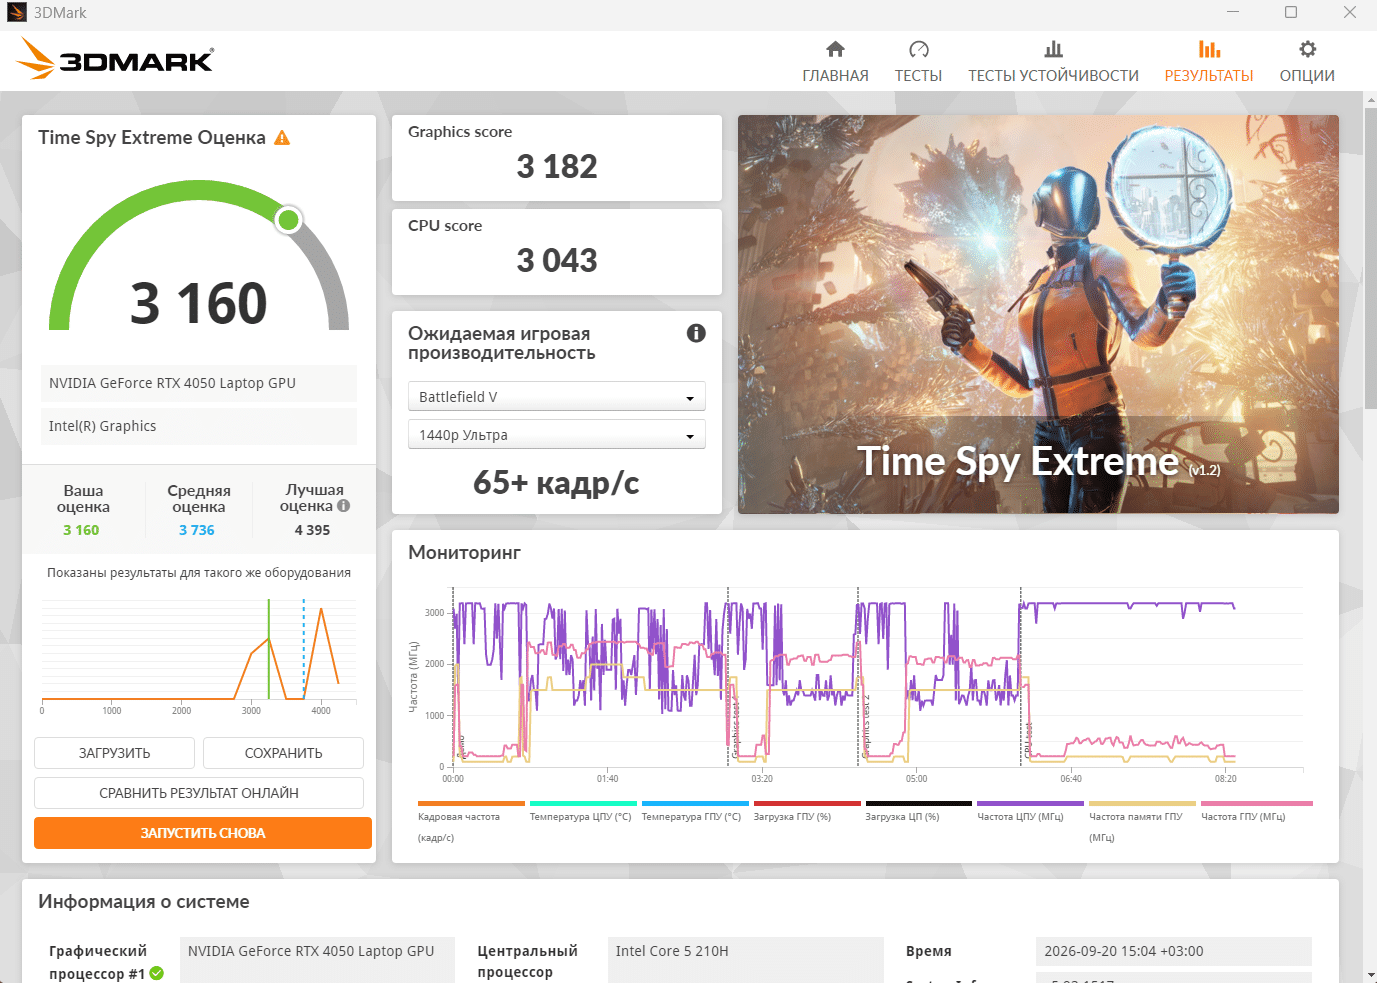1377x983 pixels.
Task: Toggle the Температура ГПУ (°C) legend series
Action: click(695, 812)
